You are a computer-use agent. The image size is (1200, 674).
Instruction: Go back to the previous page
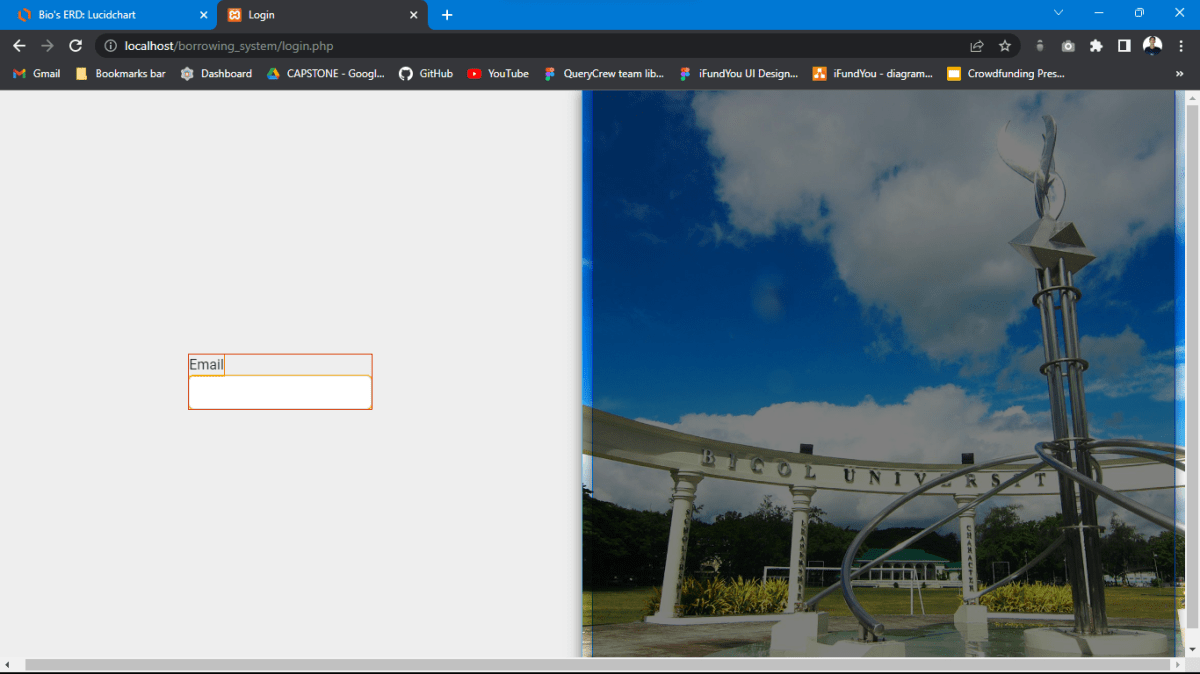(x=19, y=46)
